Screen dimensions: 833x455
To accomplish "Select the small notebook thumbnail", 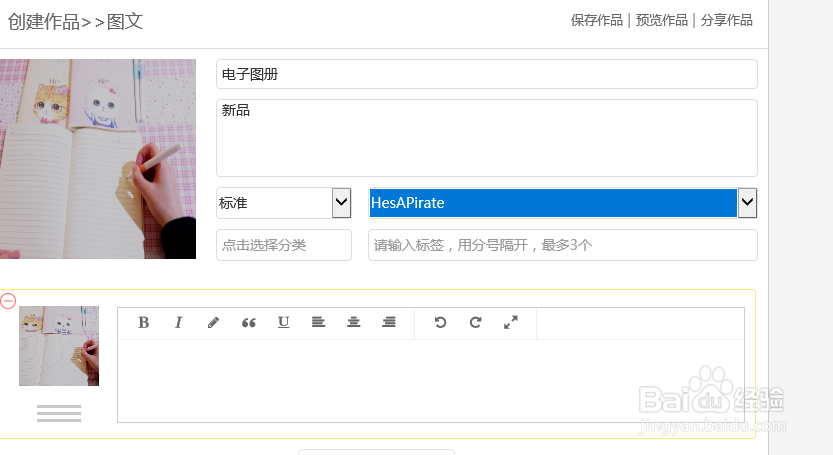I will (x=59, y=346).
